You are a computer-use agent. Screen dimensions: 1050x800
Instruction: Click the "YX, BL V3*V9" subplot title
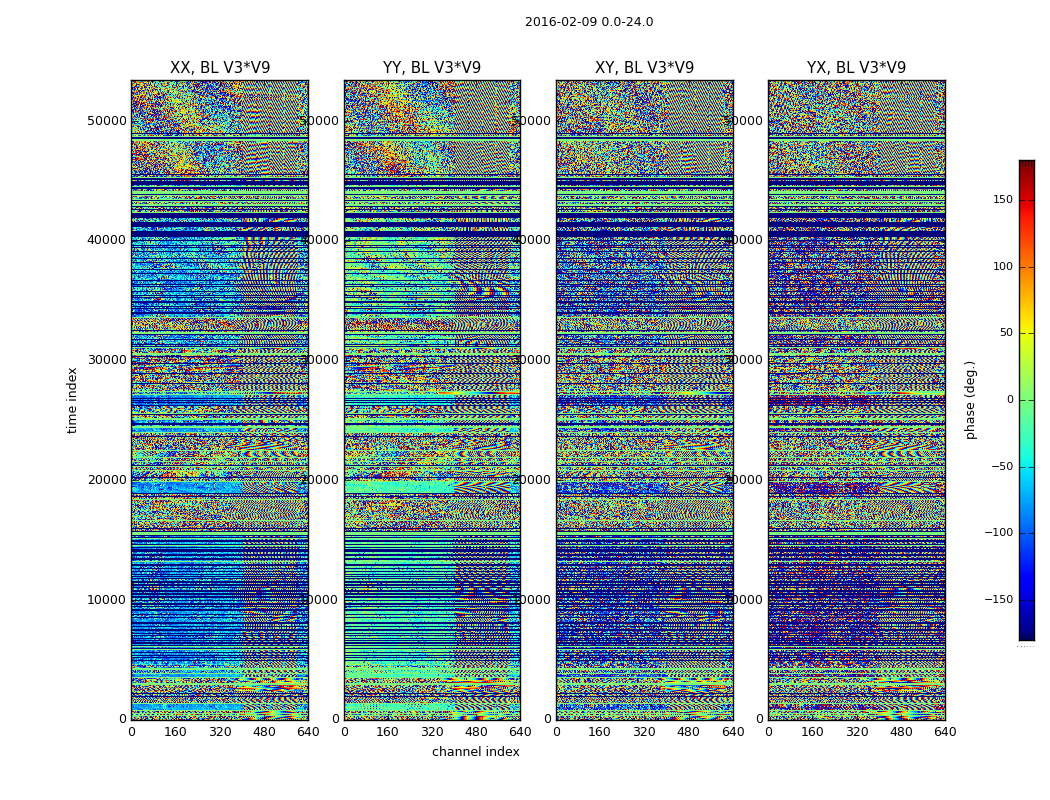(856, 68)
